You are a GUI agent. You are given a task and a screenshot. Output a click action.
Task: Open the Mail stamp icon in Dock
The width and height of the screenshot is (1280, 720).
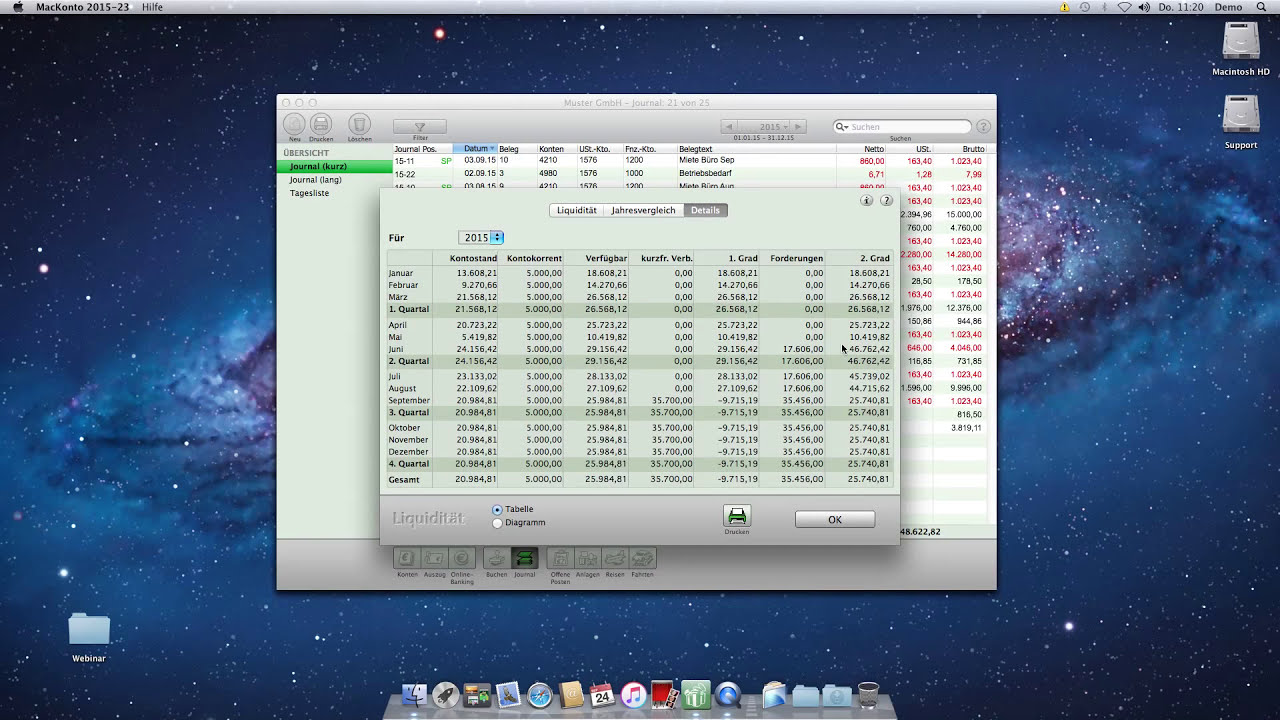click(508, 695)
